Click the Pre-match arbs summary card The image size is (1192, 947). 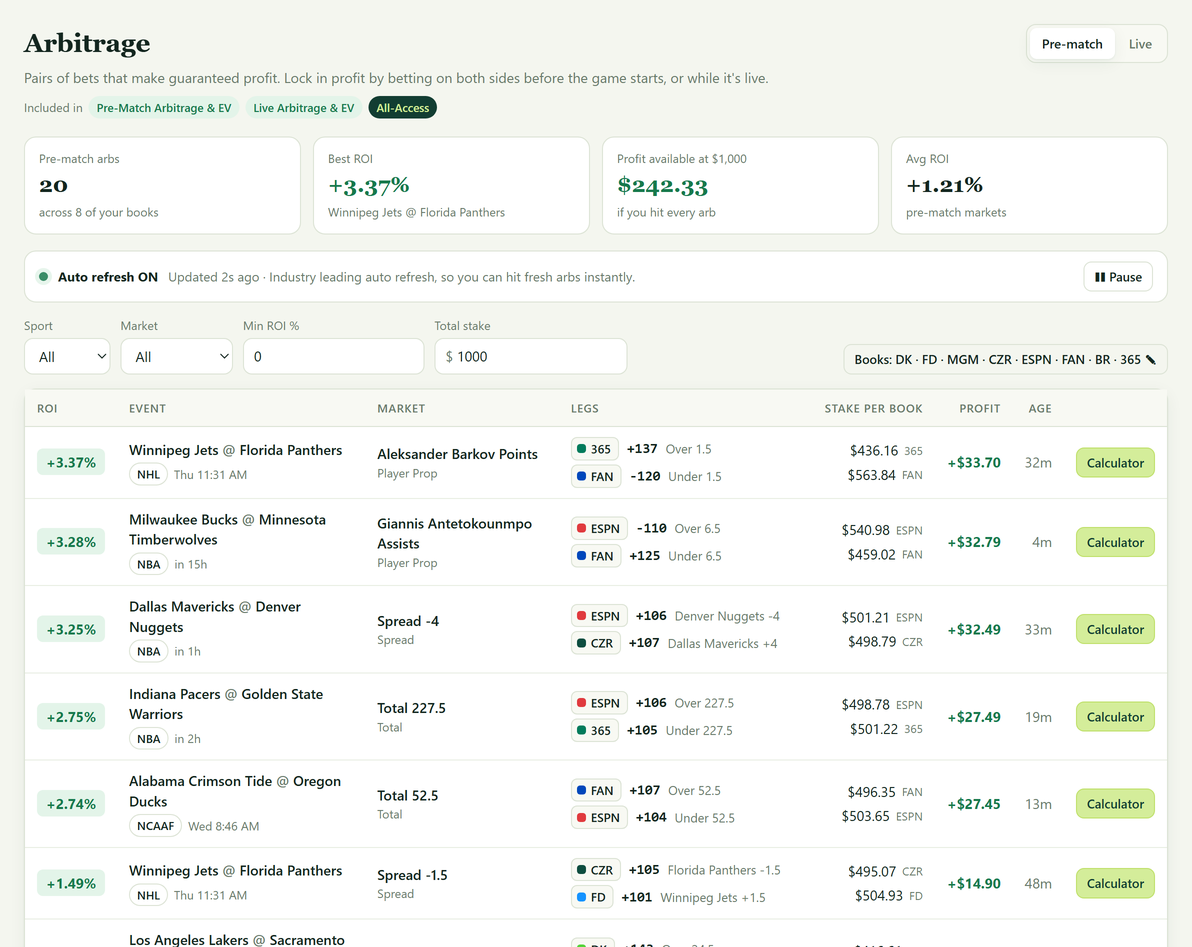[x=163, y=185]
